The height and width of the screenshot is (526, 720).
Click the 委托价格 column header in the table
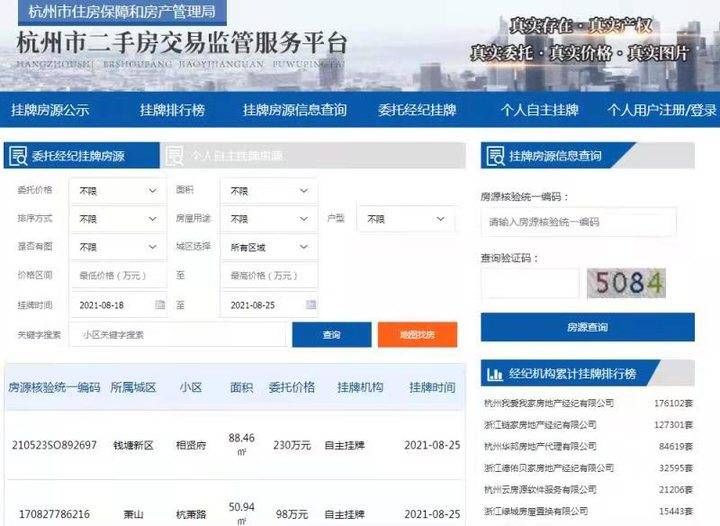point(292,388)
